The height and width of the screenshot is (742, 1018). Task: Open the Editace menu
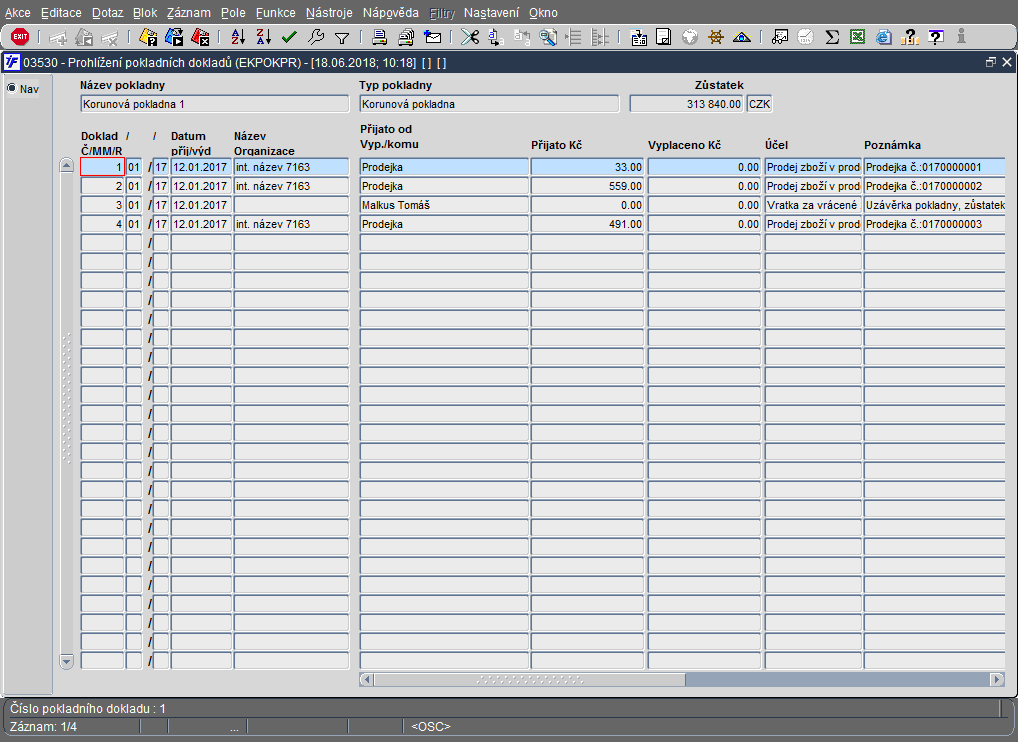(61, 12)
